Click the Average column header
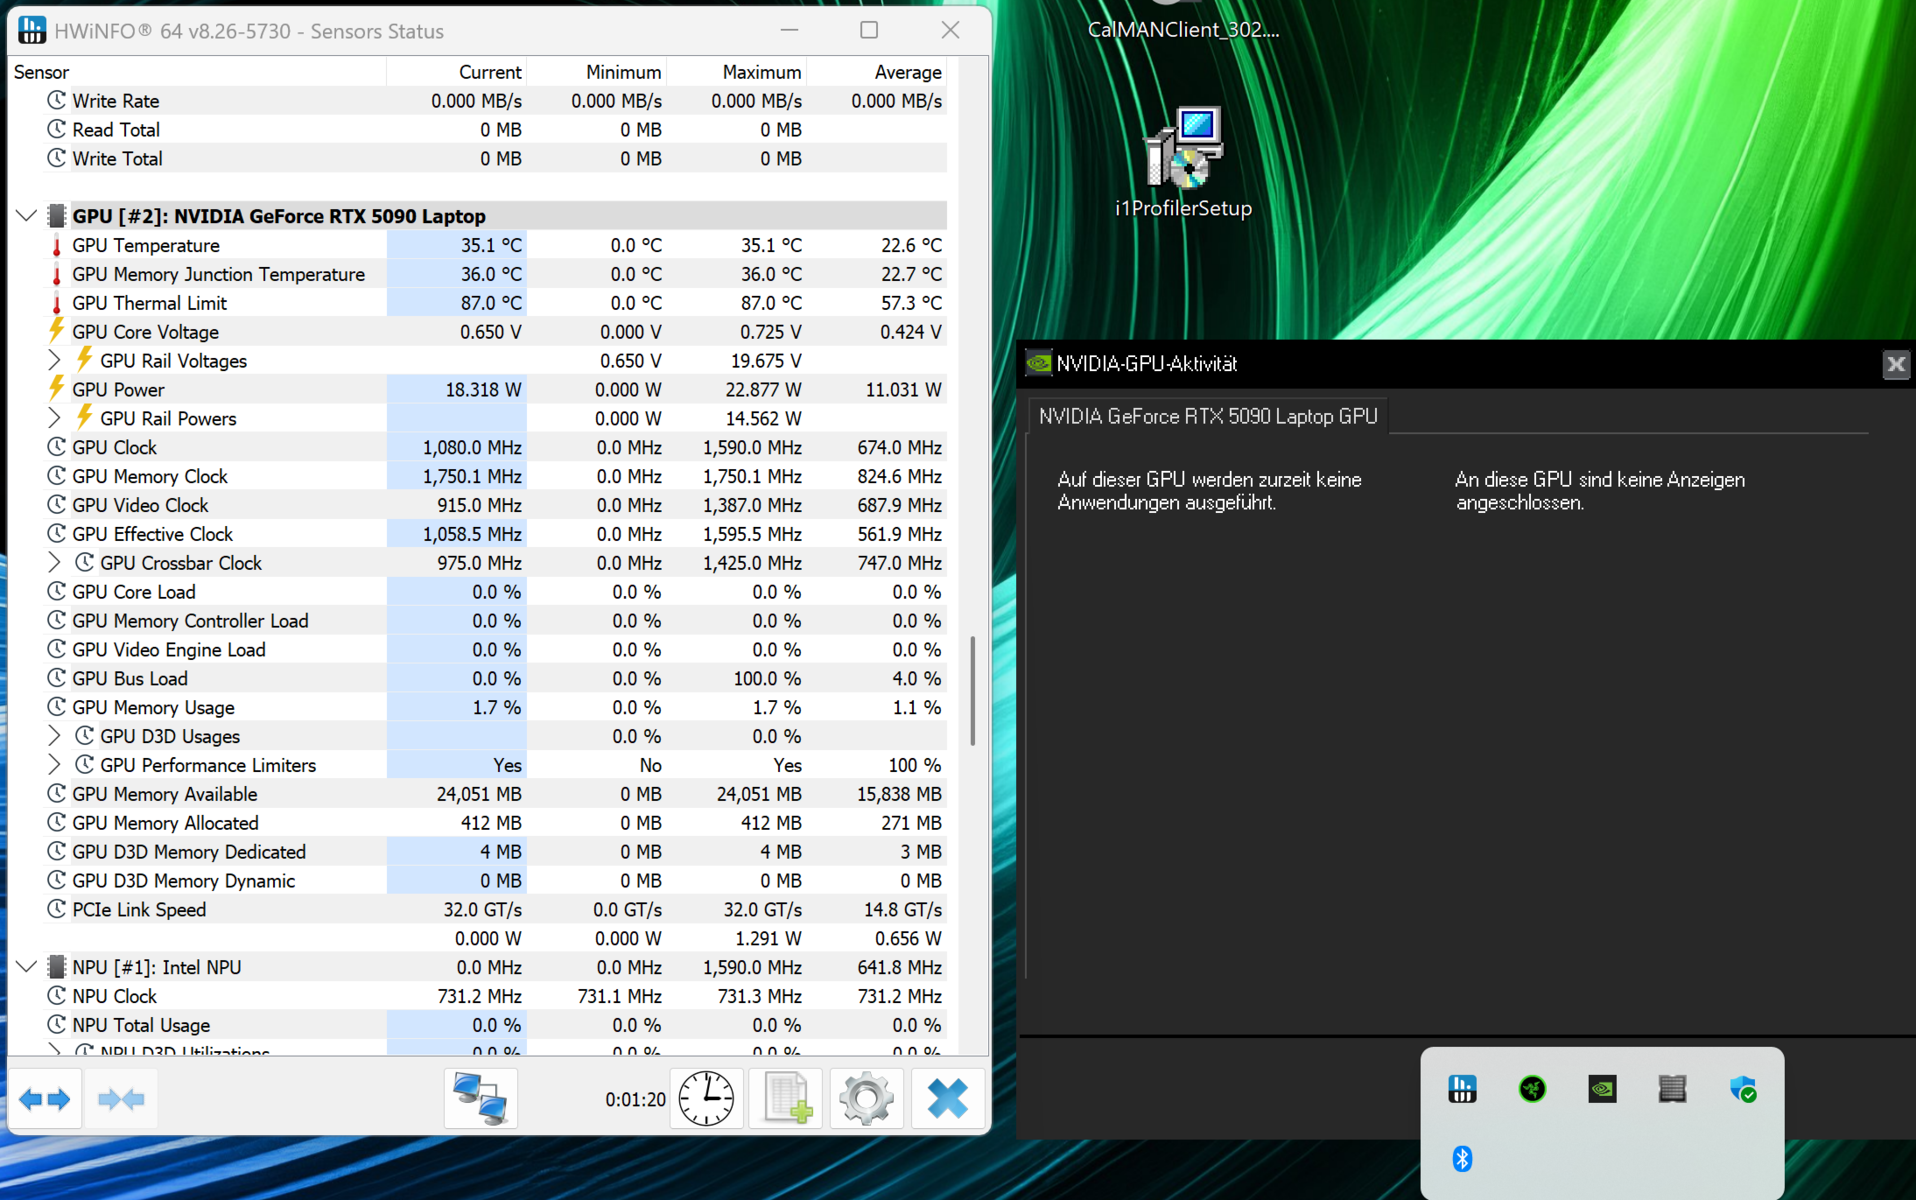 point(877,72)
